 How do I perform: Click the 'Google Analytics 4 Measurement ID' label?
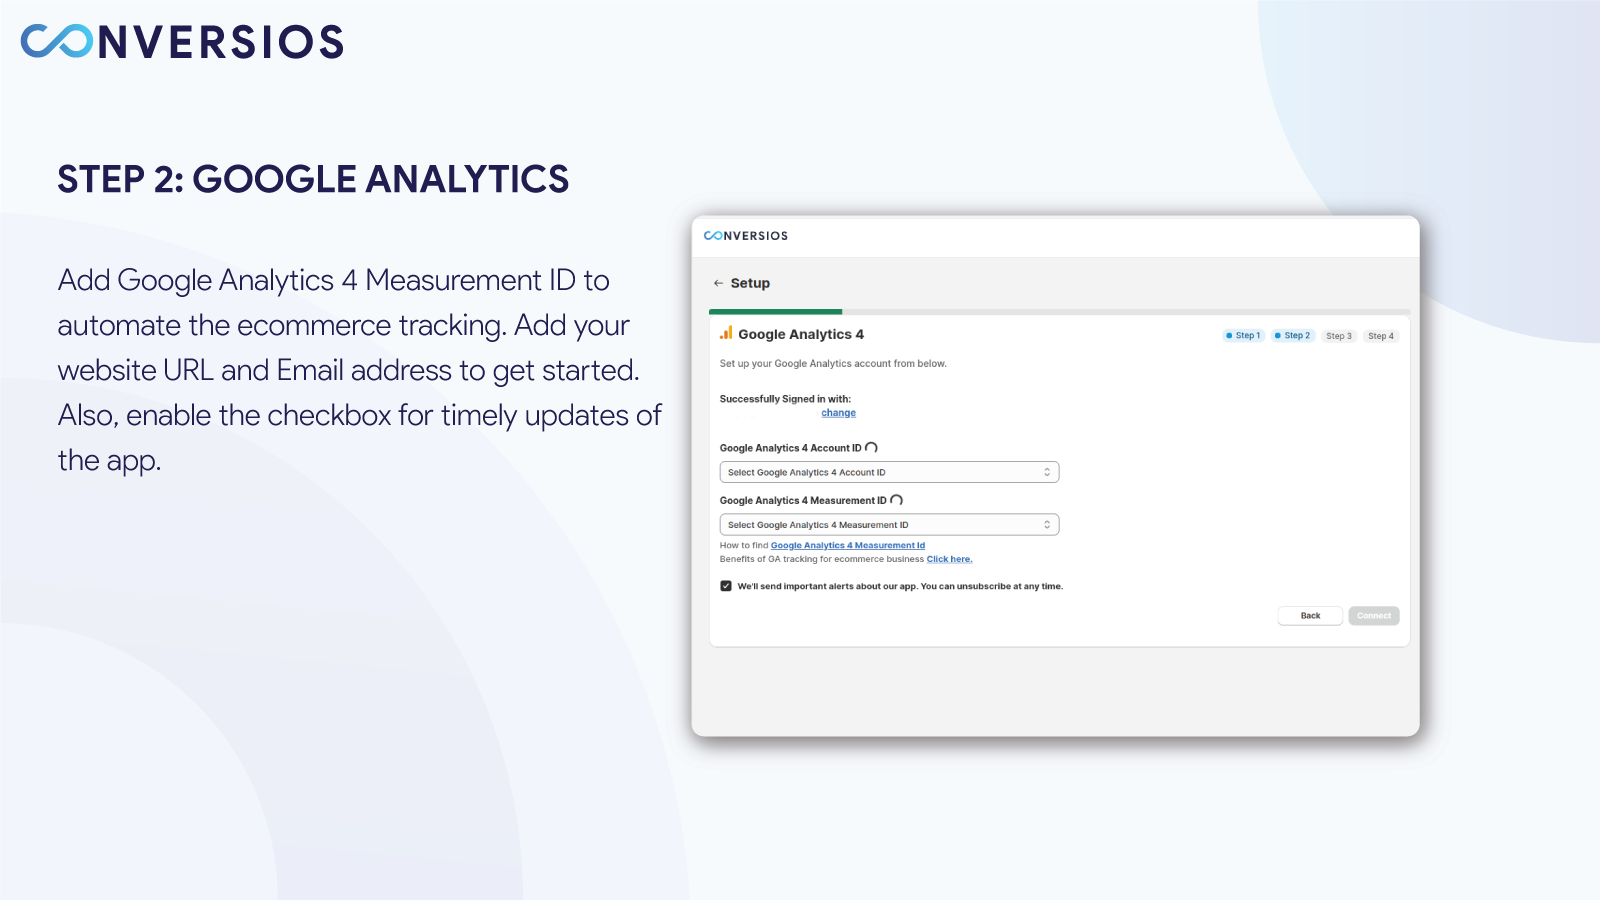803,500
